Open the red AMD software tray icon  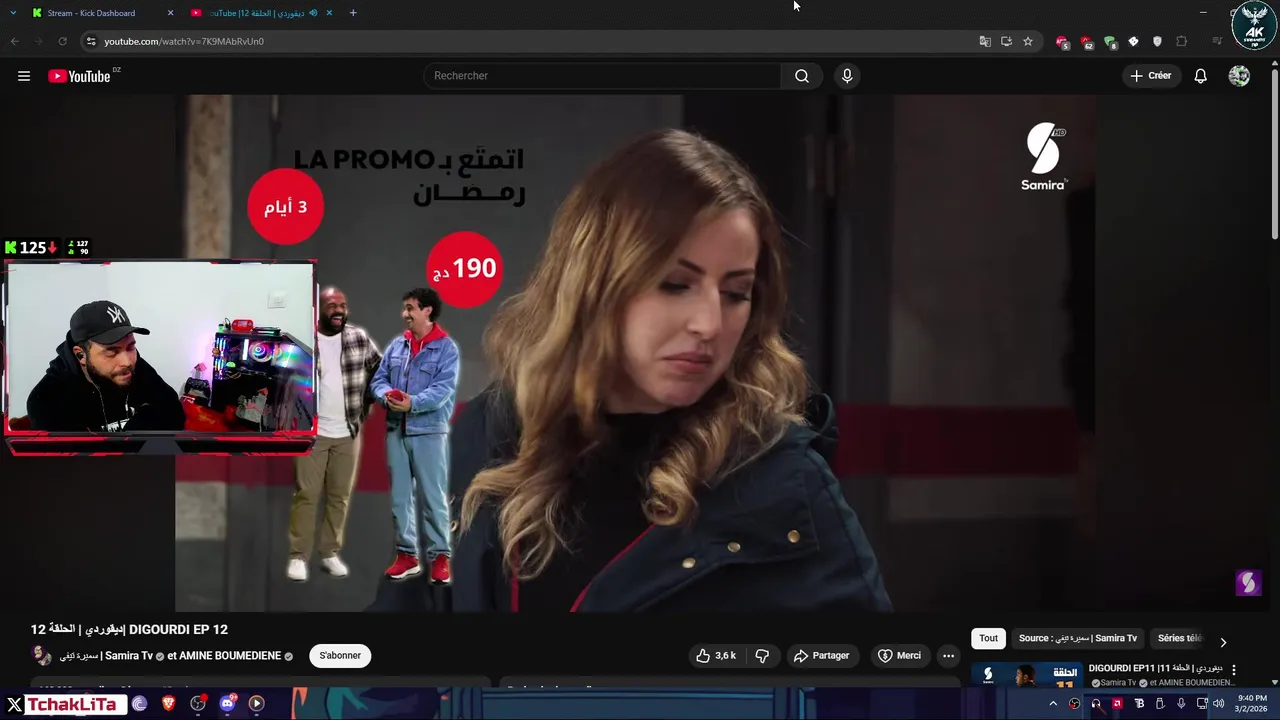[1117, 704]
